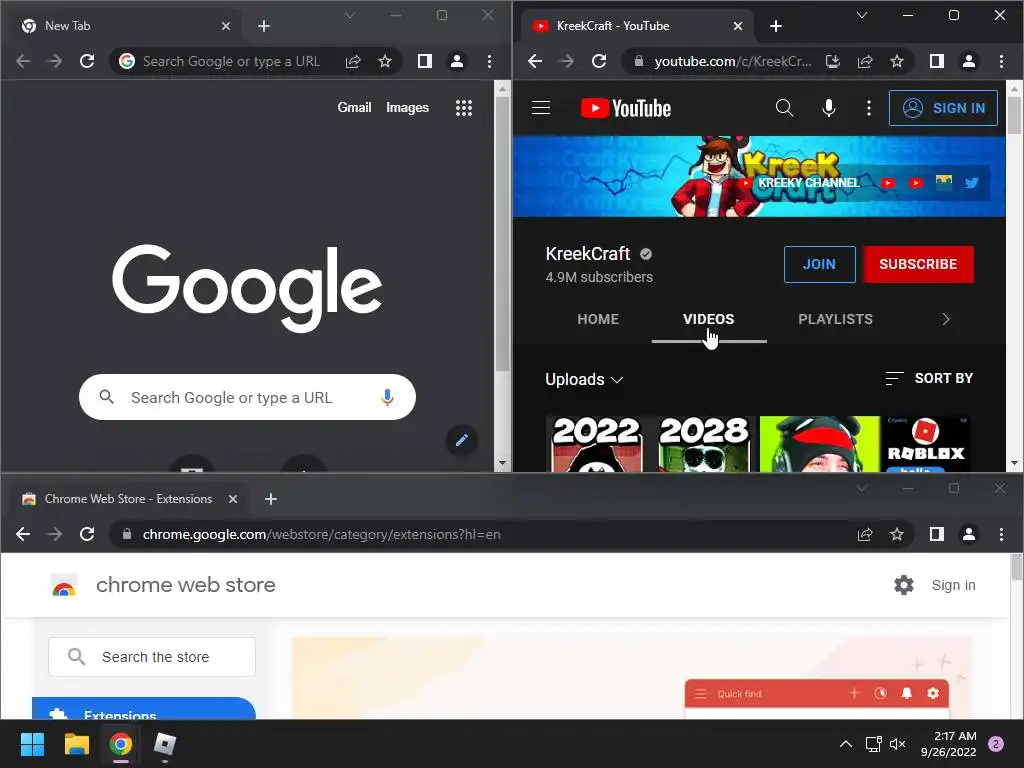This screenshot has width=1024, height=768.
Task: Select the Chrome Web Store browser tab
Action: click(128, 499)
